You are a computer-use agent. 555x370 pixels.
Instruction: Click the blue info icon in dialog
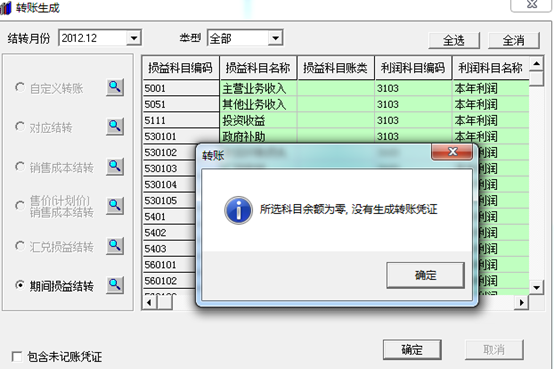tap(239, 210)
